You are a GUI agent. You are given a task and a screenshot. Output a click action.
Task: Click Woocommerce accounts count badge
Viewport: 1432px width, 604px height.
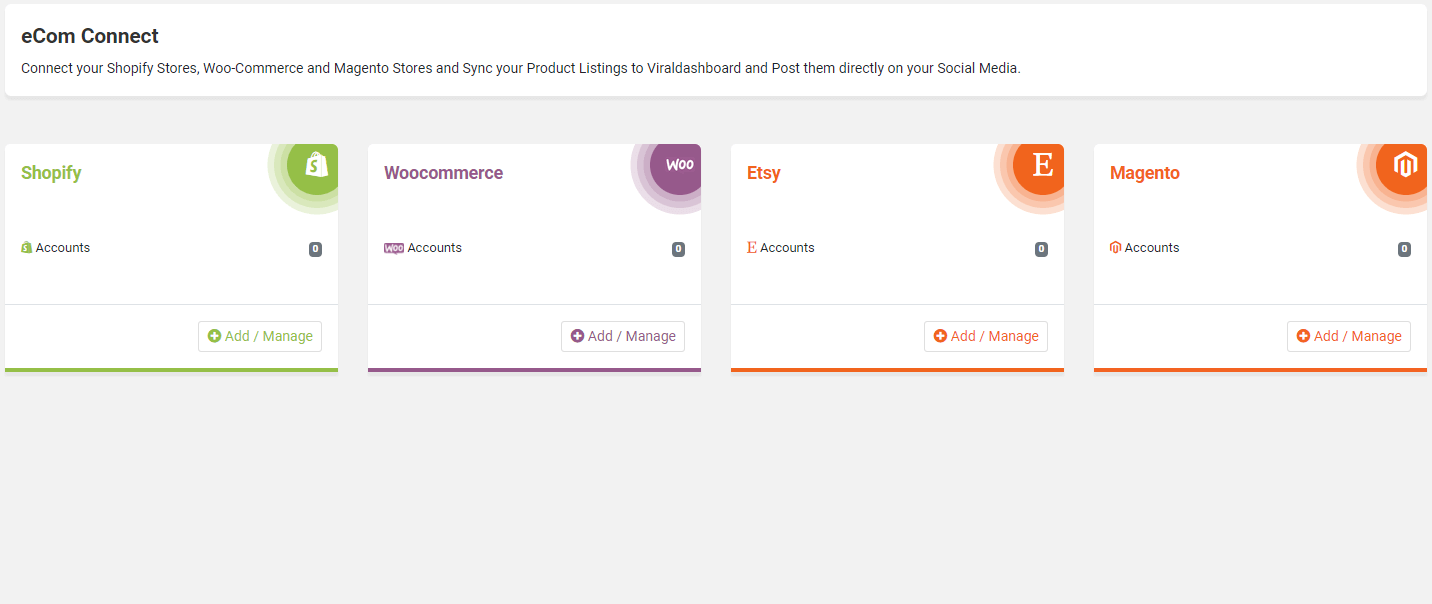coord(678,249)
